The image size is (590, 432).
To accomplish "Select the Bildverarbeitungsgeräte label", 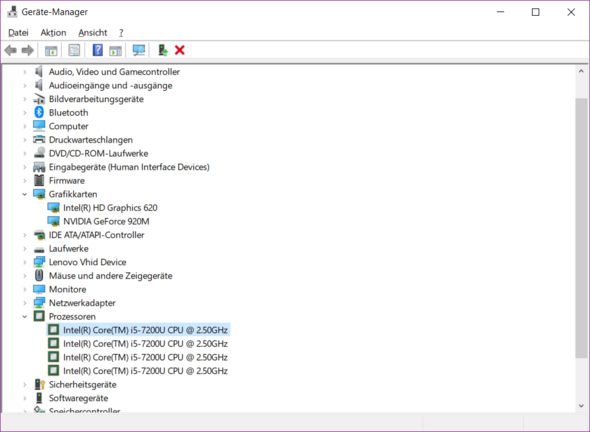I will [96, 99].
